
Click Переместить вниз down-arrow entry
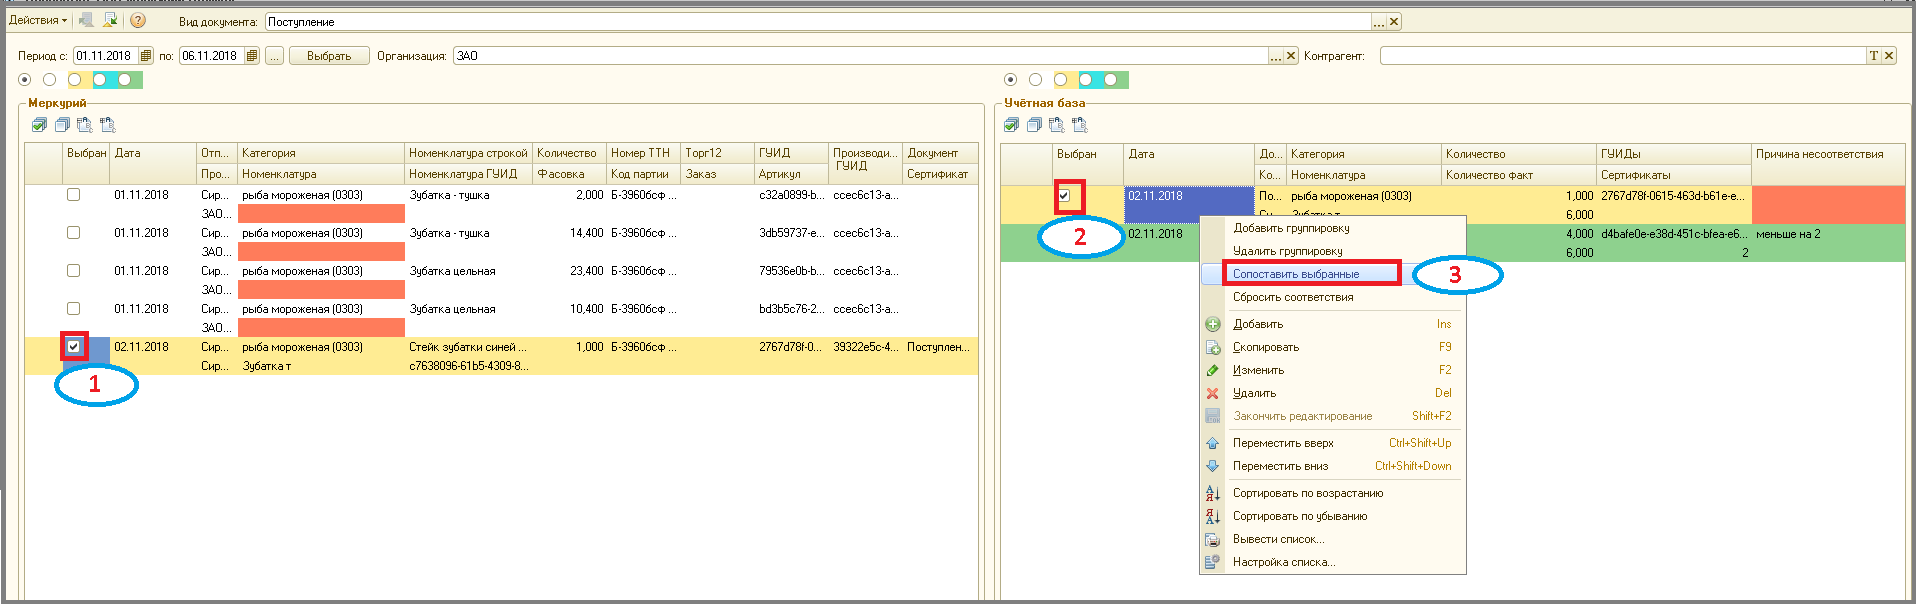(1332, 466)
